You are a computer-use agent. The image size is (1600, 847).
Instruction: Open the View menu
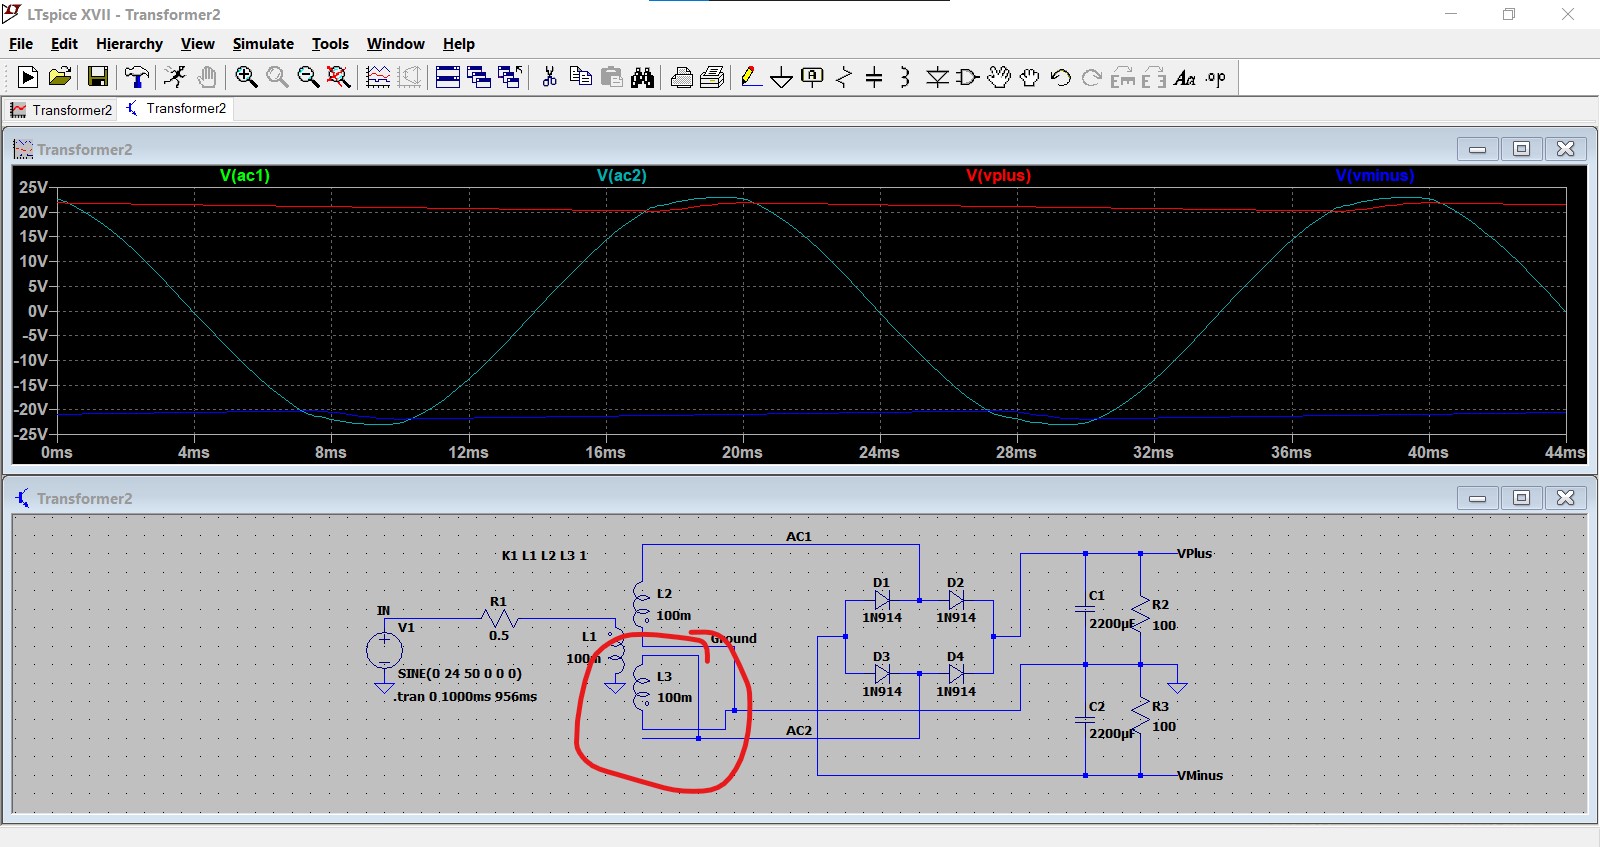[x=197, y=44]
